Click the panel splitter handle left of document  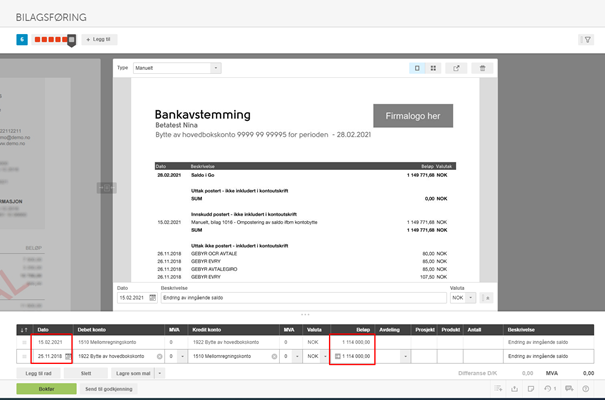tap(107, 188)
